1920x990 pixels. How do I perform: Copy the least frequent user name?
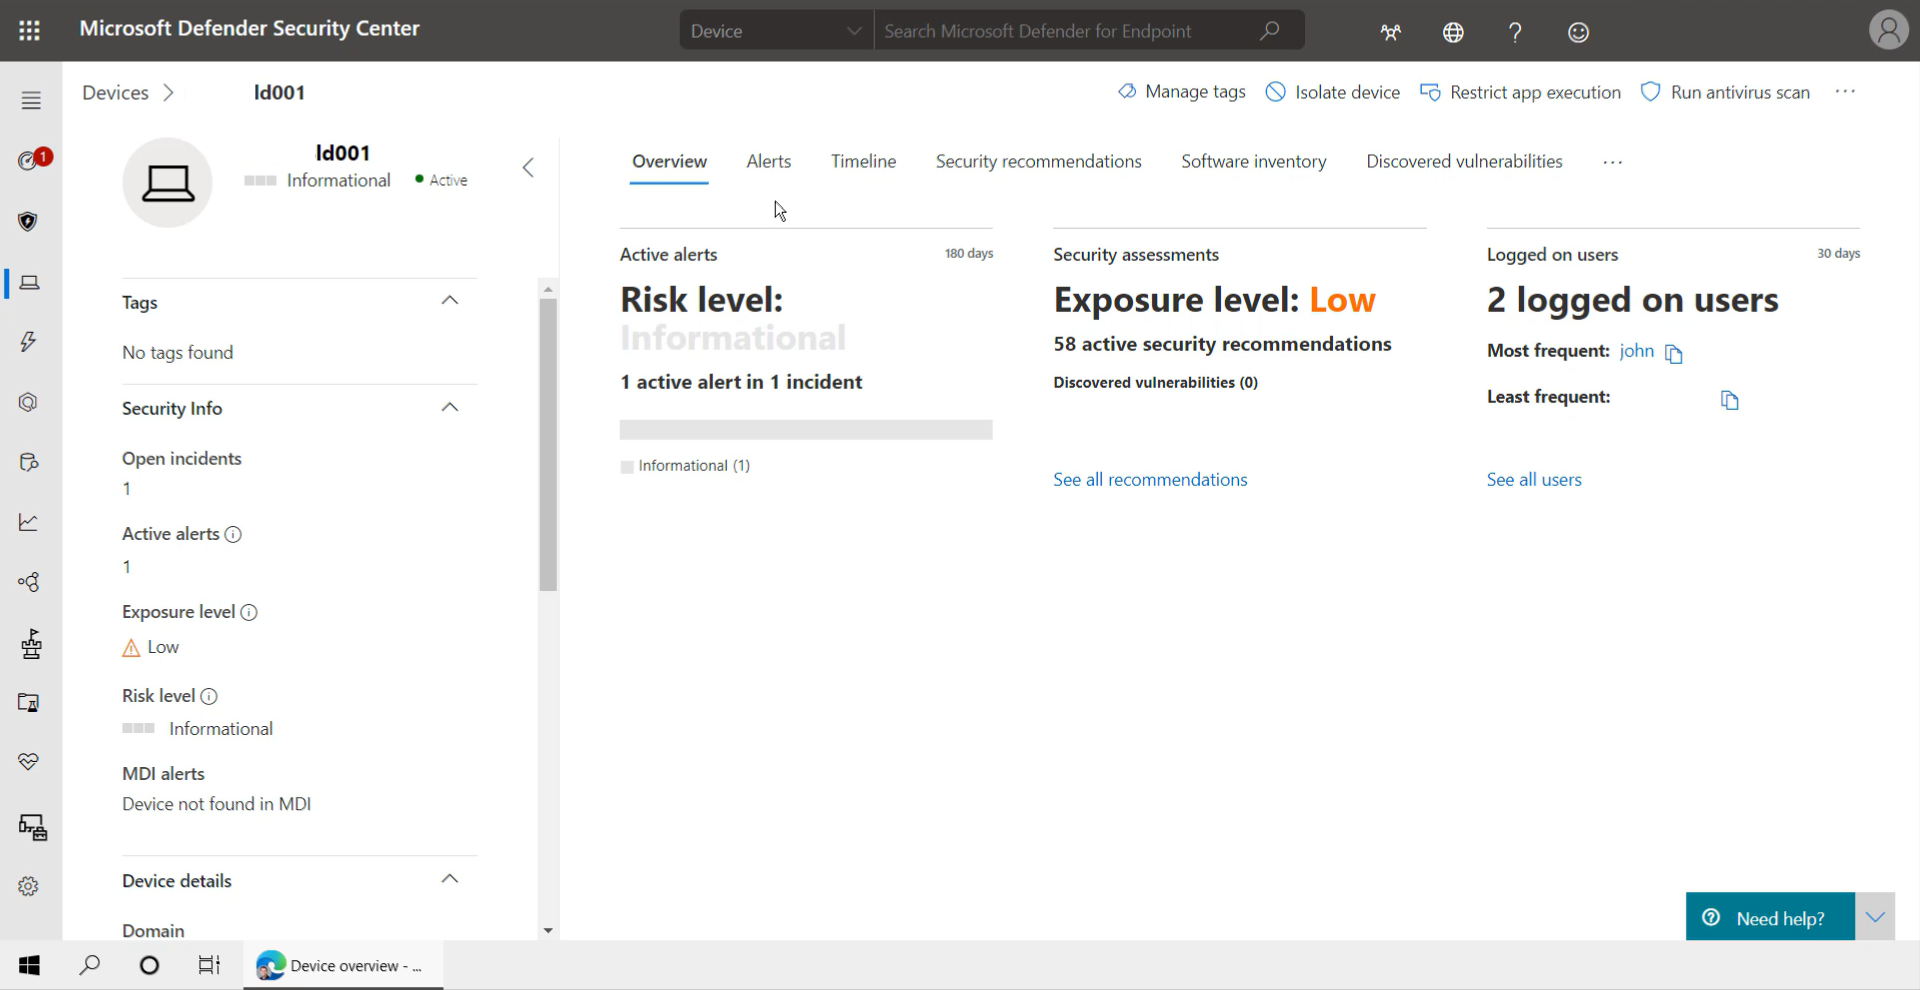click(x=1730, y=400)
